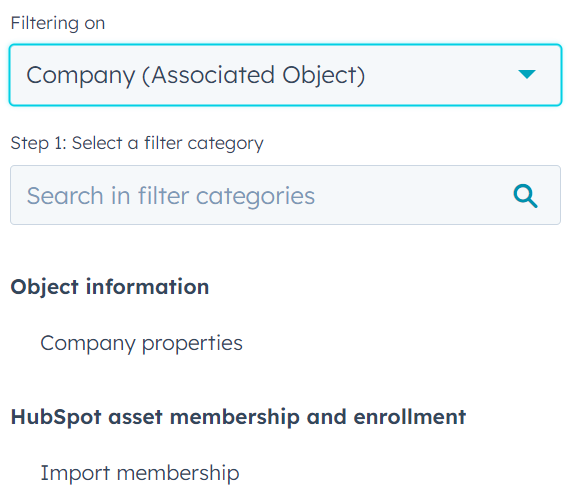This screenshot has height=485, width=567.
Task: Open the Import membership list item
Action: (x=140, y=472)
